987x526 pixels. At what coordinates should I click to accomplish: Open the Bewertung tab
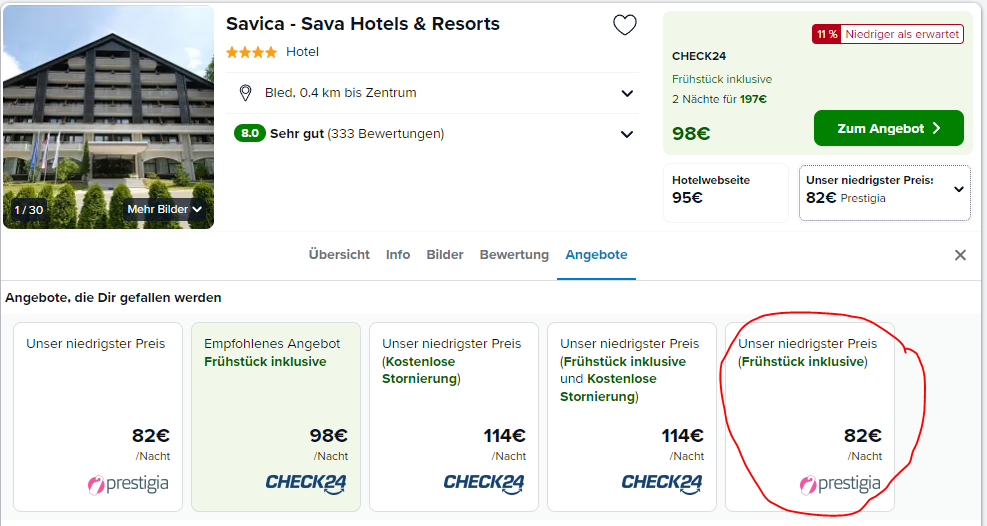[x=514, y=255]
